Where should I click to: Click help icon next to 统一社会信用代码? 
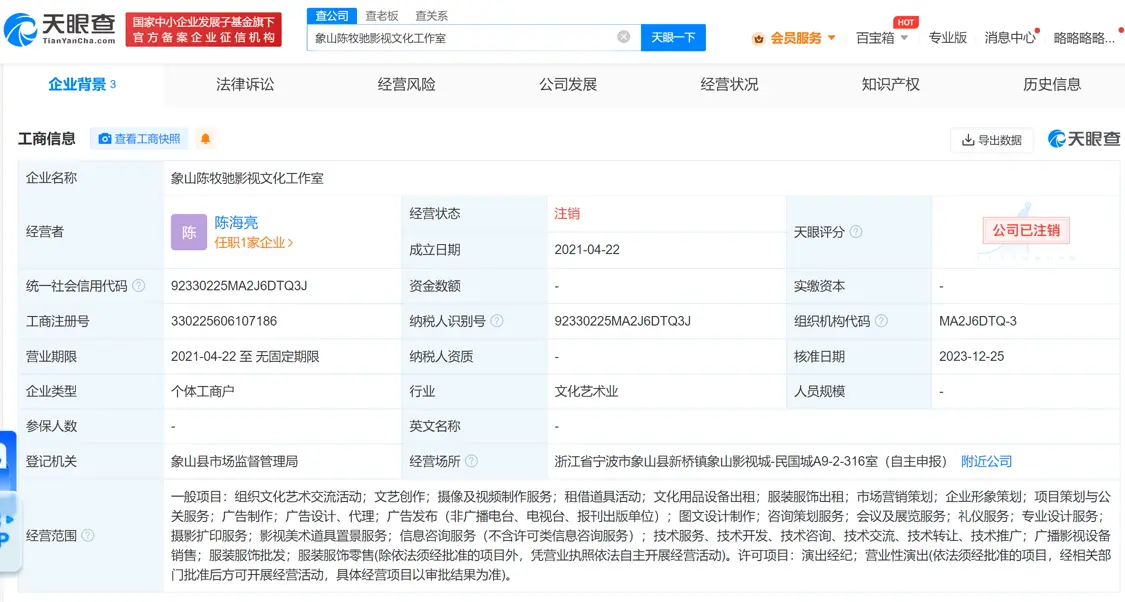[x=139, y=286]
